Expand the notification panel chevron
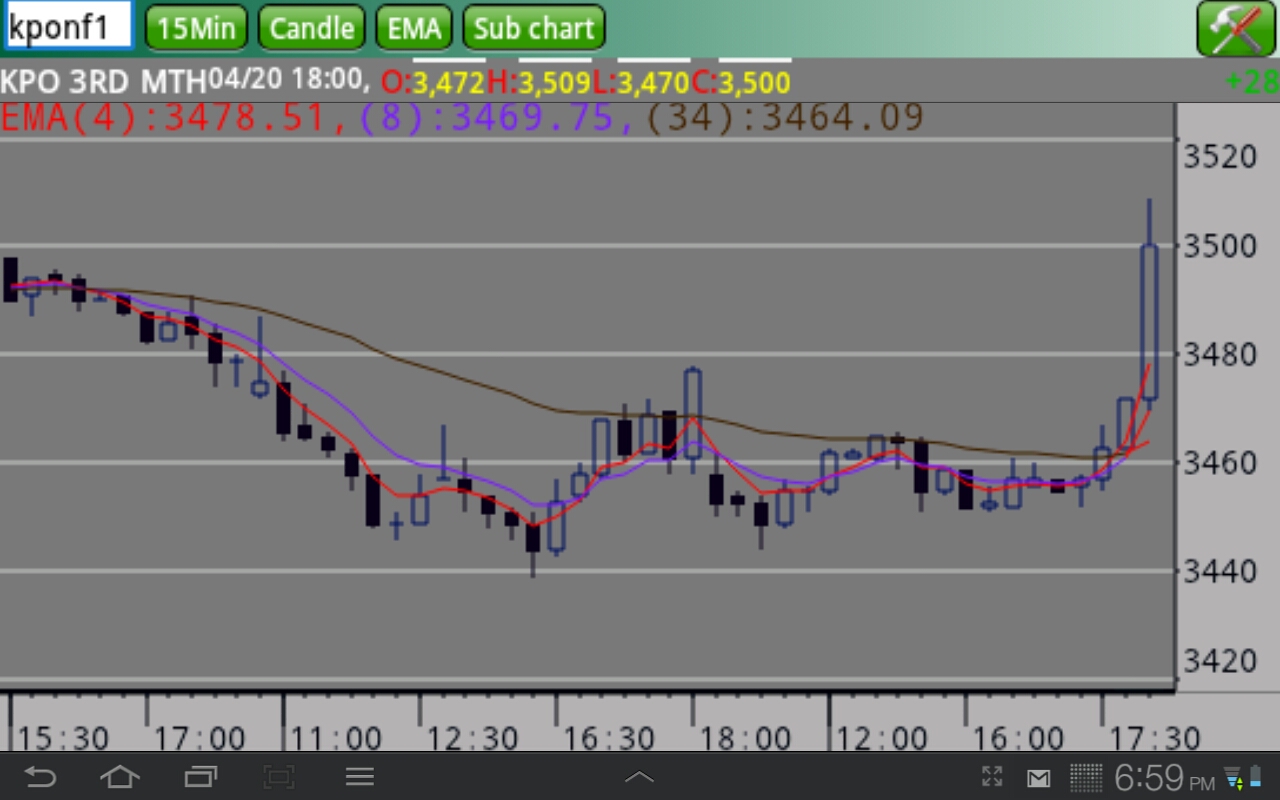 click(x=639, y=776)
